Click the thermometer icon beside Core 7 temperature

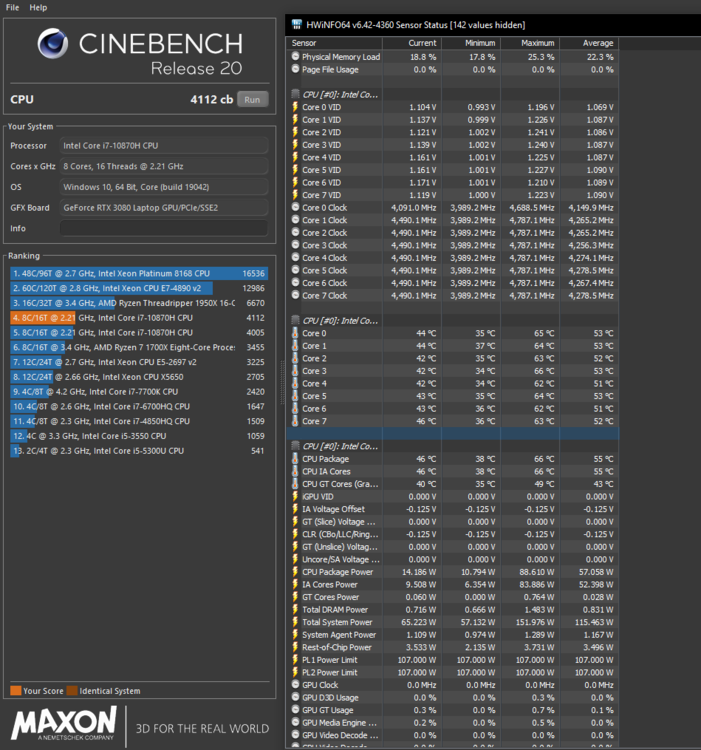(295, 421)
